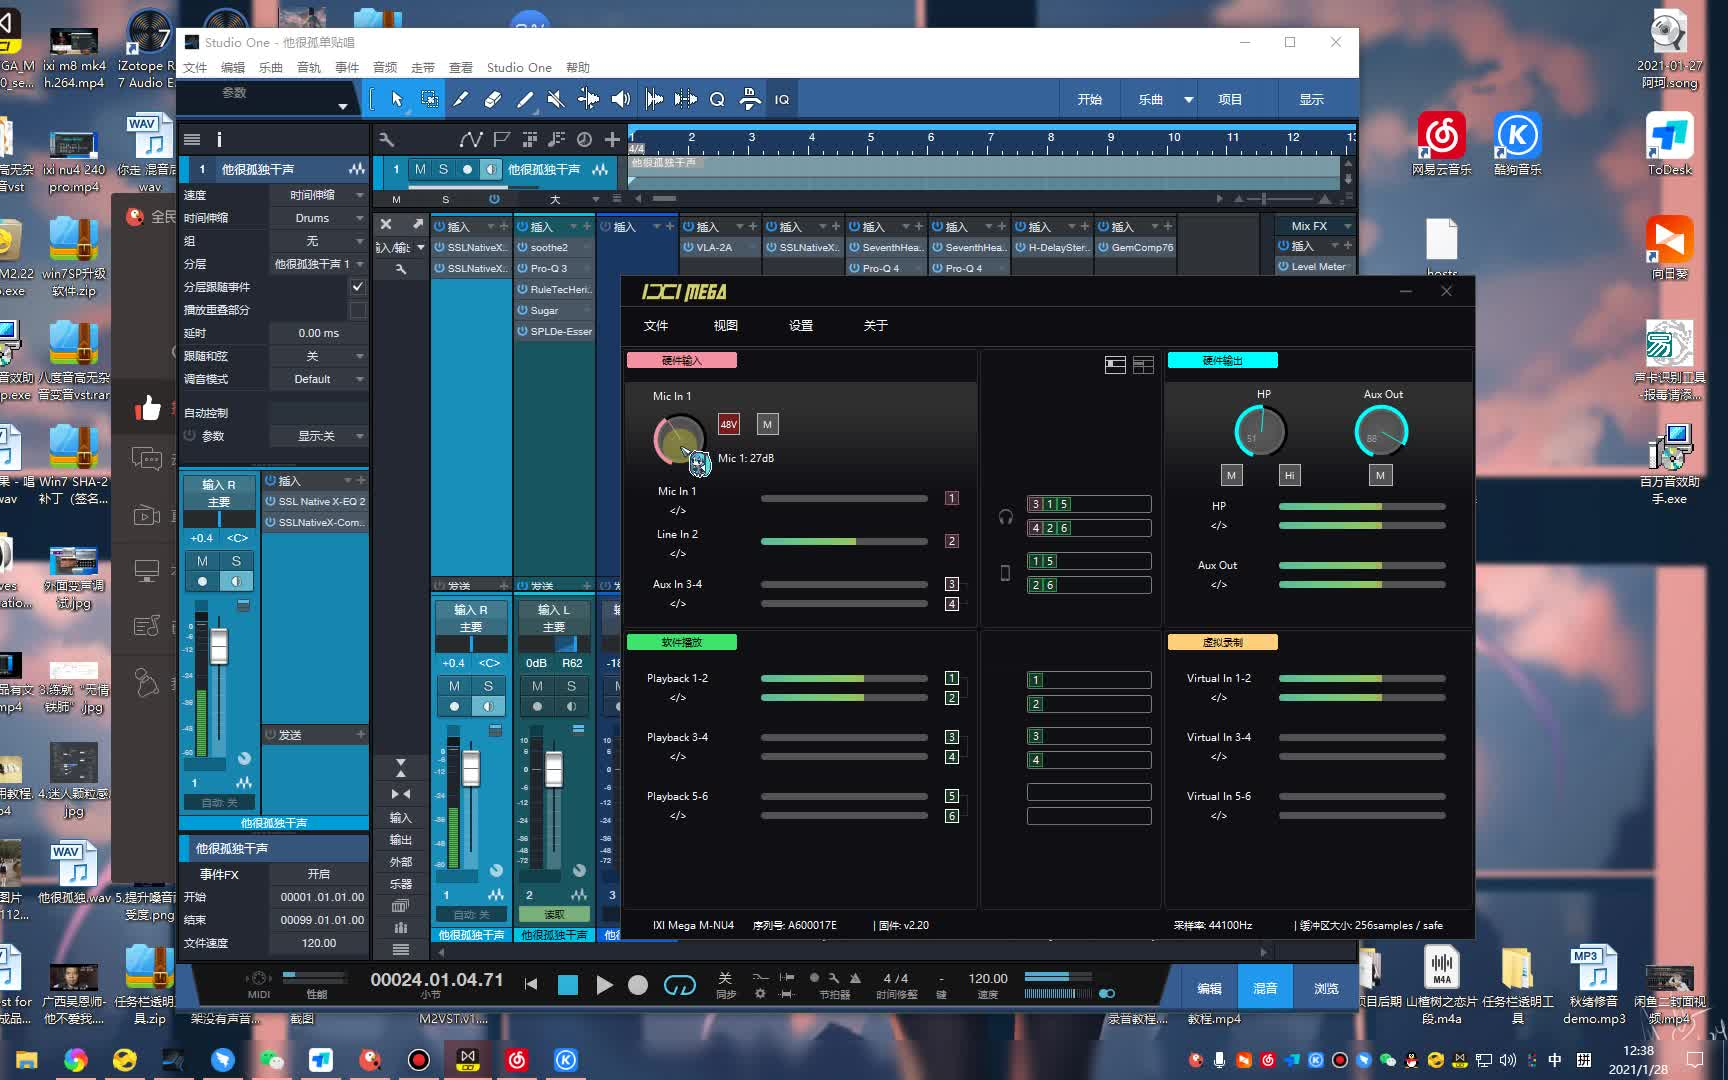The width and height of the screenshot is (1728, 1080).
Task: Open the 设置 menu in IXI Mega
Action: (x=801, y=326)
